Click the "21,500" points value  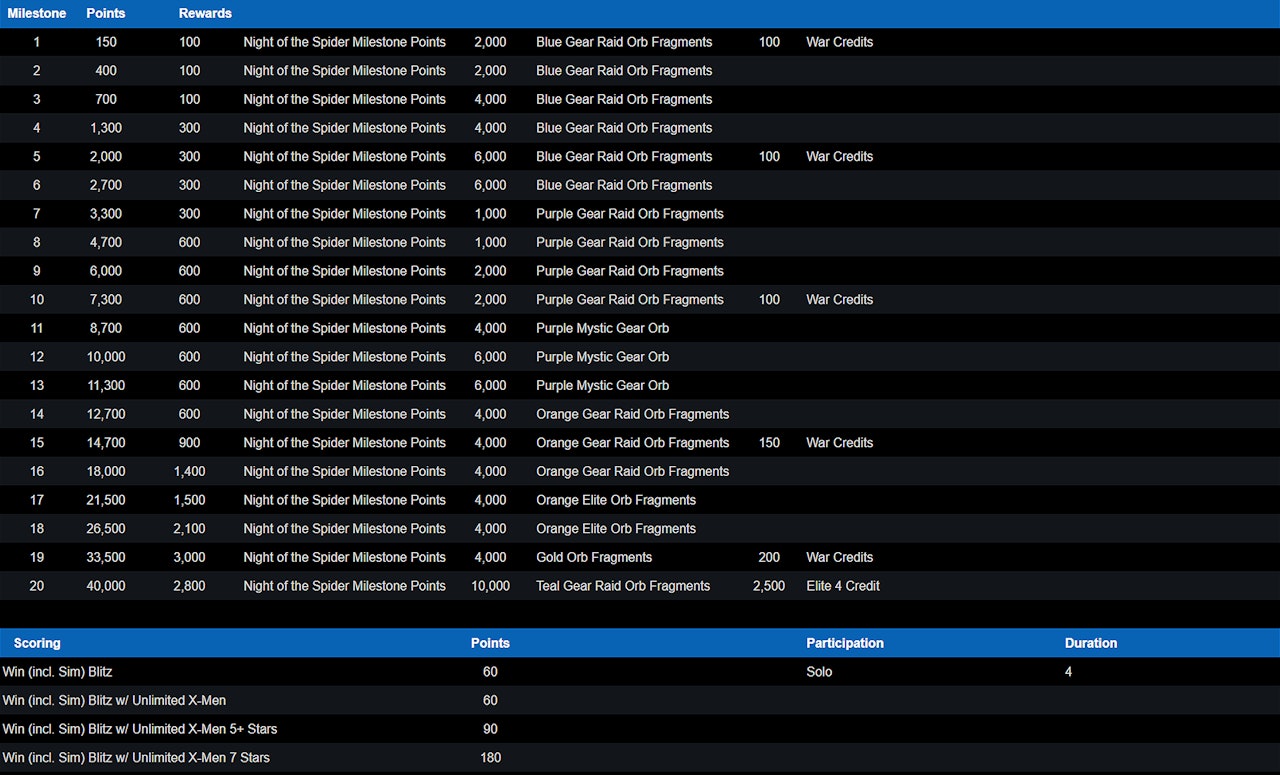tap(106, 500)
